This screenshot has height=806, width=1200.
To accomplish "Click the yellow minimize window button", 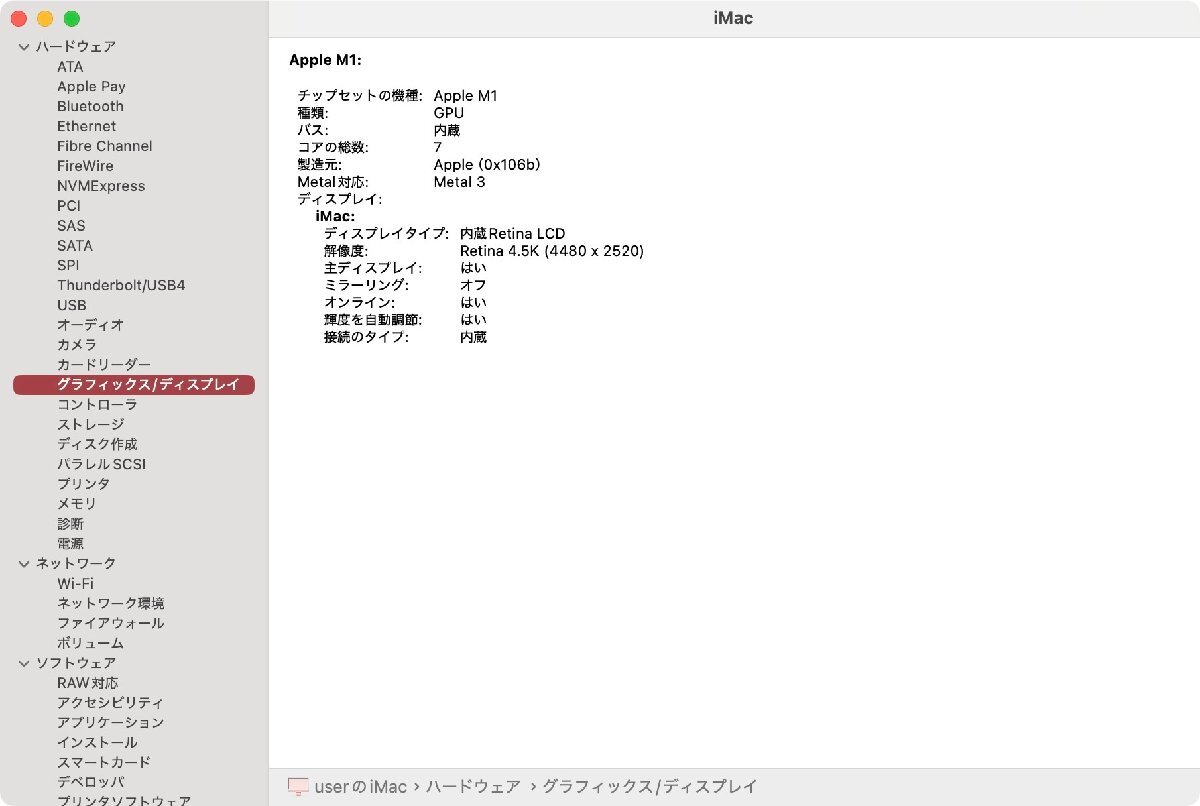I will pos(45,19).
